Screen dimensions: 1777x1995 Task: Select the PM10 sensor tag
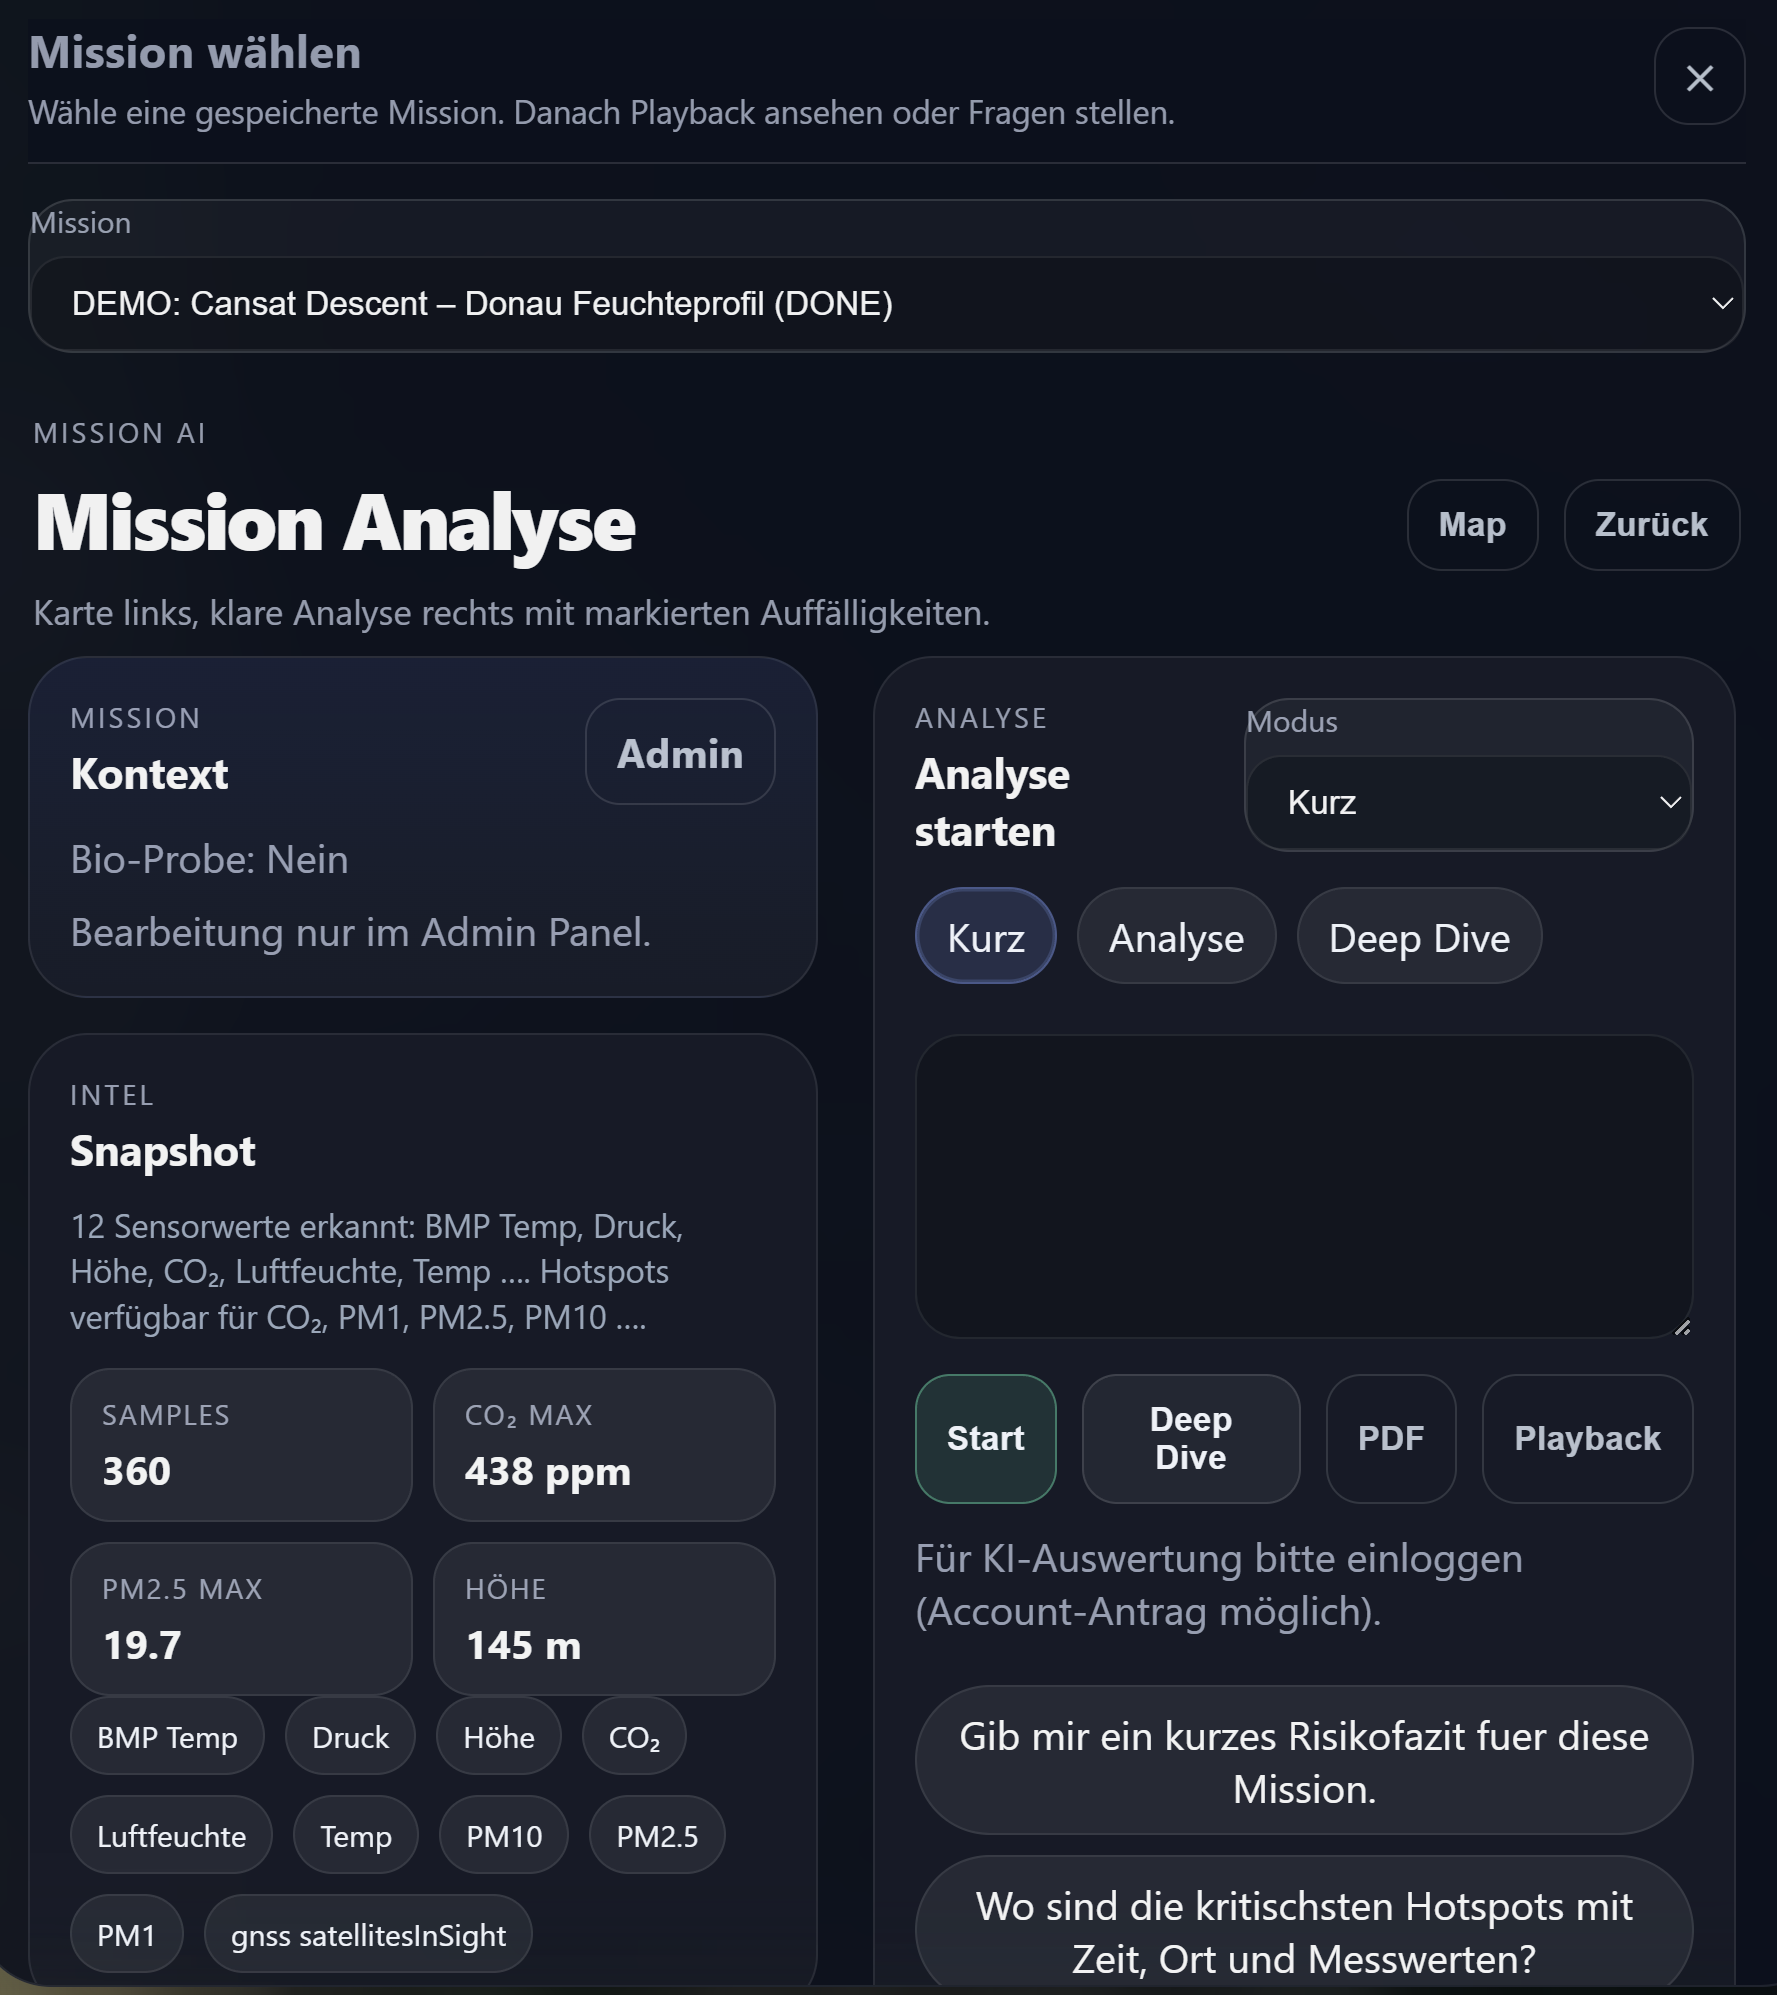coord(504,1836)
